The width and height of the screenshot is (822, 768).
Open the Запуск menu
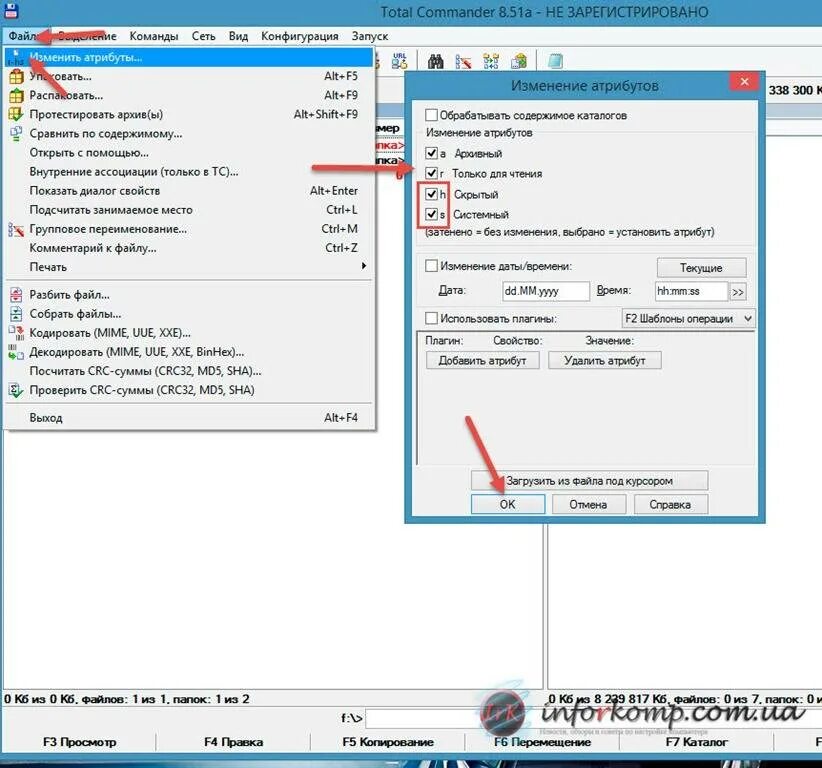(370, 36)
